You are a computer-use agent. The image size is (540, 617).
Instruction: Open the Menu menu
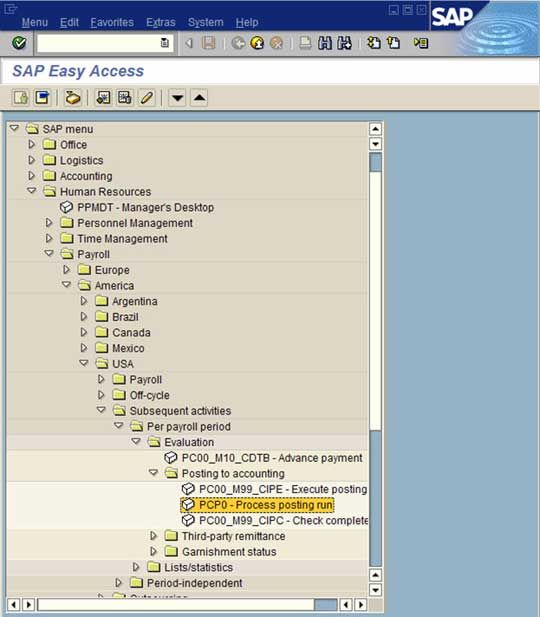[35, 22]
